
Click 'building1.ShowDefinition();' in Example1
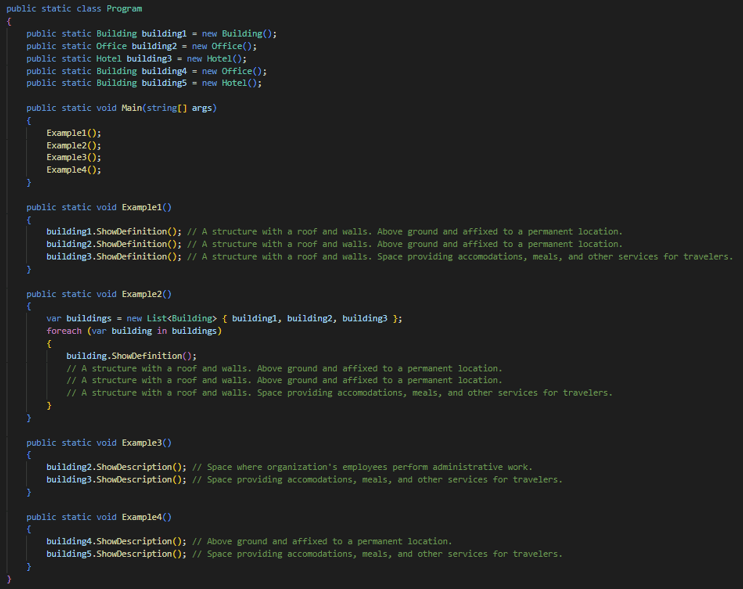[x=114, y=232]
